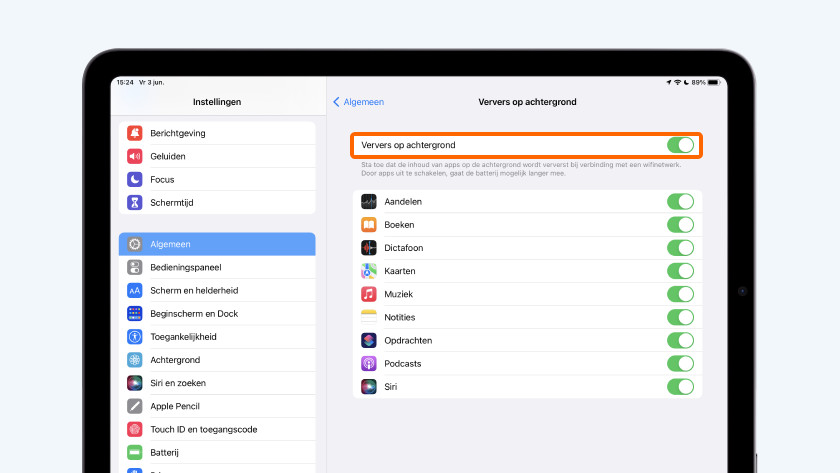Click the Siri en zoeken icon
Screen dimensions: 840x473
(x=134, y=382)
